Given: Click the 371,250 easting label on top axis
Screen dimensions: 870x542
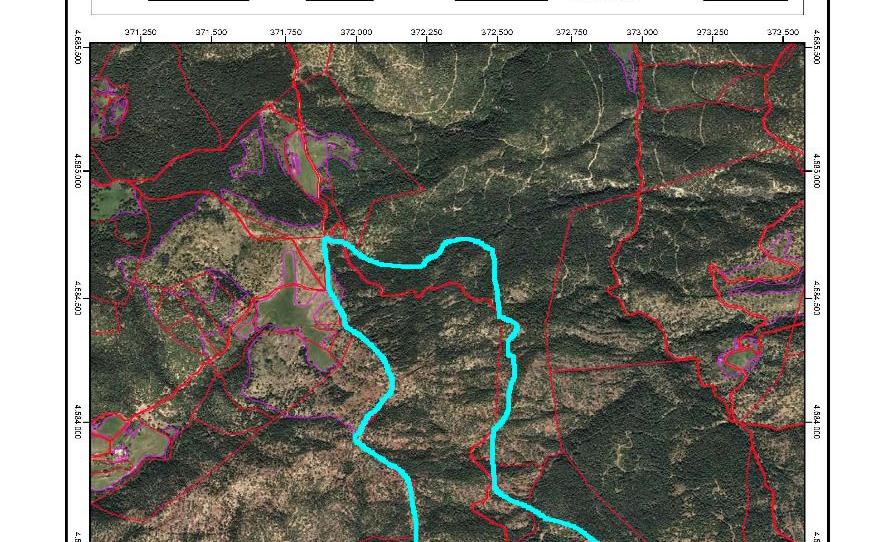Looking at the screenshot, I should pos(140,32).
